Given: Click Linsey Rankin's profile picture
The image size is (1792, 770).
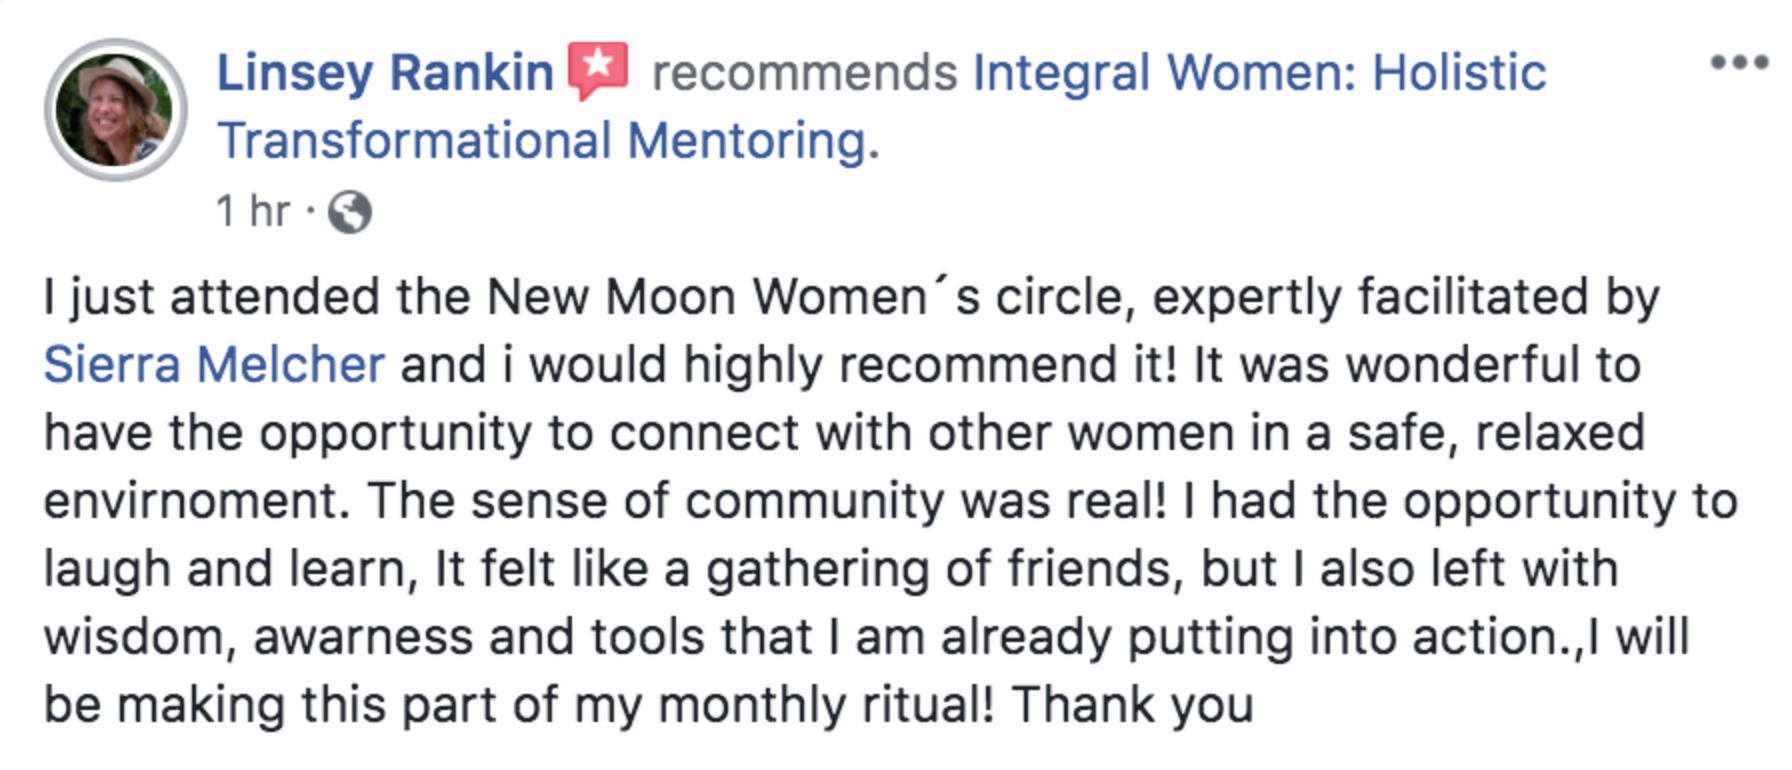Looking at the screenshot, I should point(116,110).
